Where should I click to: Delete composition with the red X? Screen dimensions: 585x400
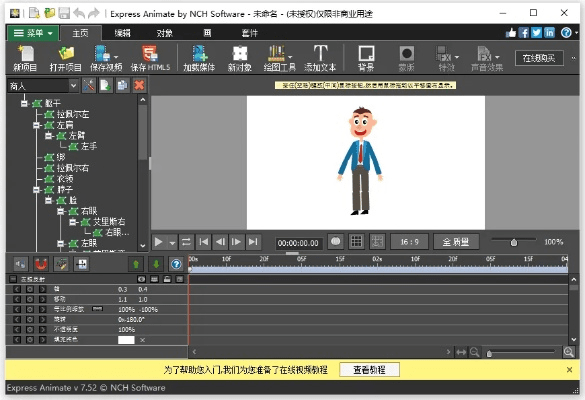tap(139, 85)
